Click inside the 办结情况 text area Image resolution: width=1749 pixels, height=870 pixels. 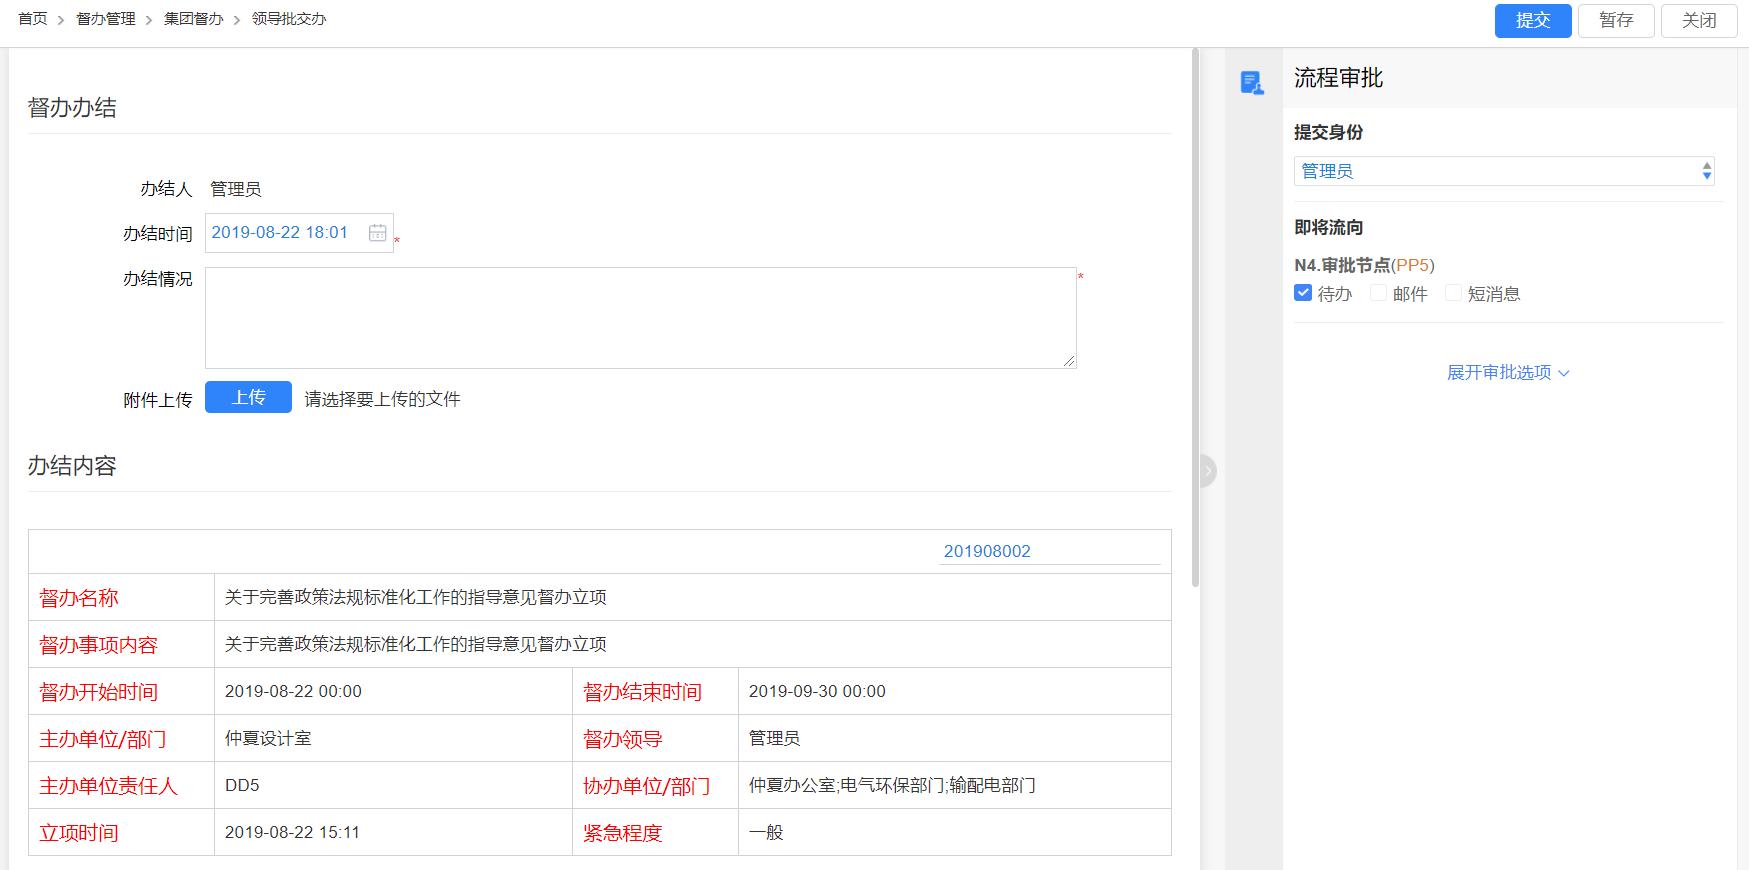point(640,317)
